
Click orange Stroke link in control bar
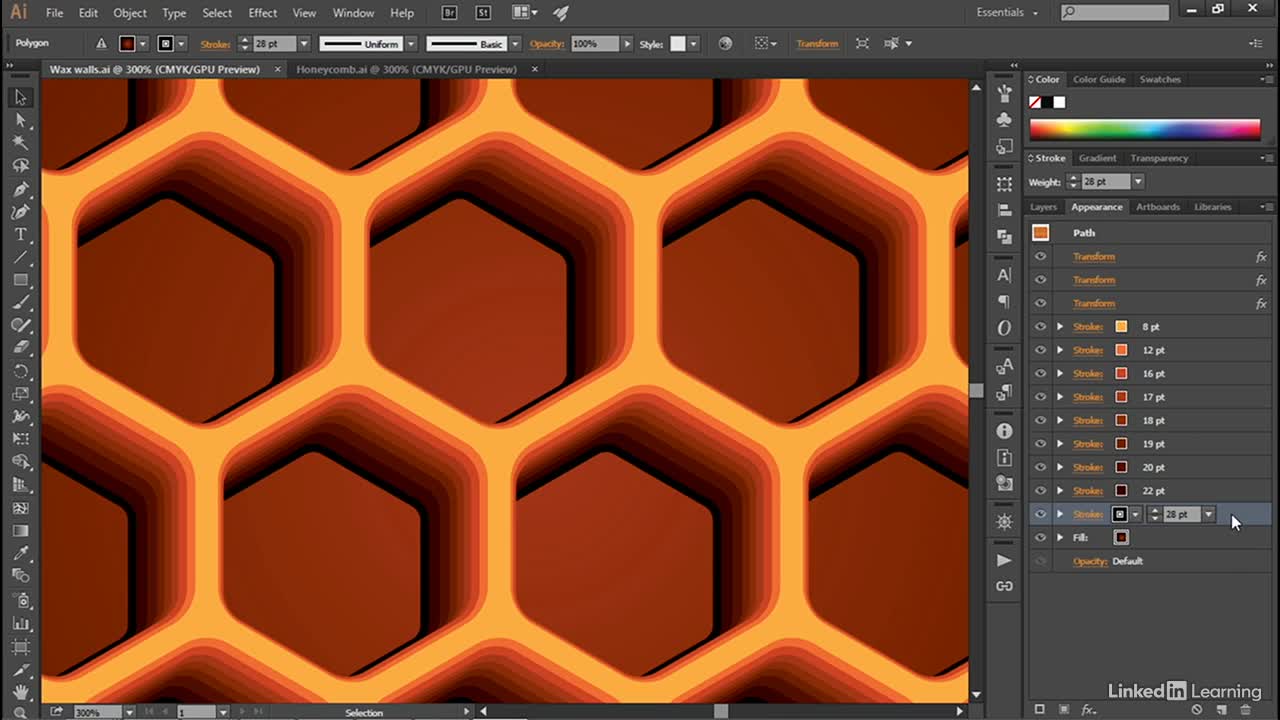pyautogui.click(x=215, y=44)
